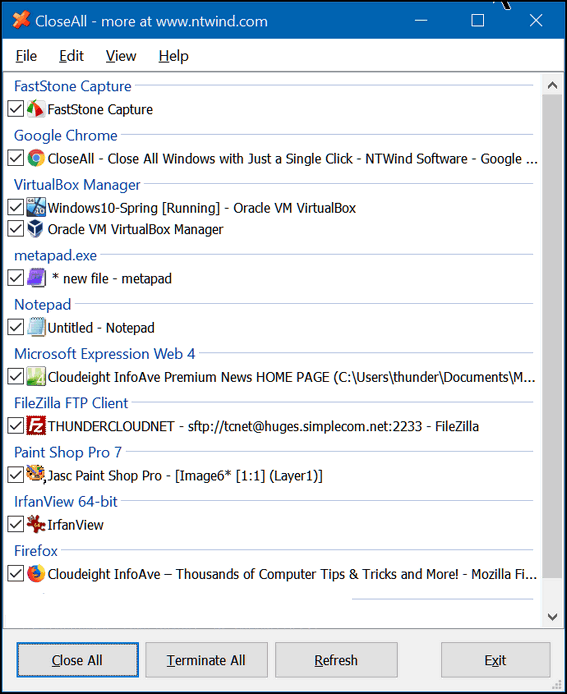The width and height of the screenshot is (567, 694).
Task: Click the scrollbar down arrow
Action: tap(552, 617)
